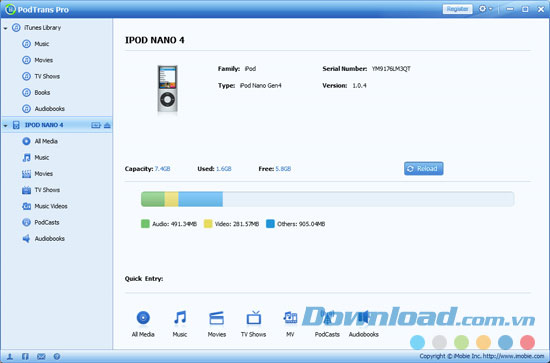Click the Free 5.8GB value
The image size is (550, 363).
coord(283,169)
